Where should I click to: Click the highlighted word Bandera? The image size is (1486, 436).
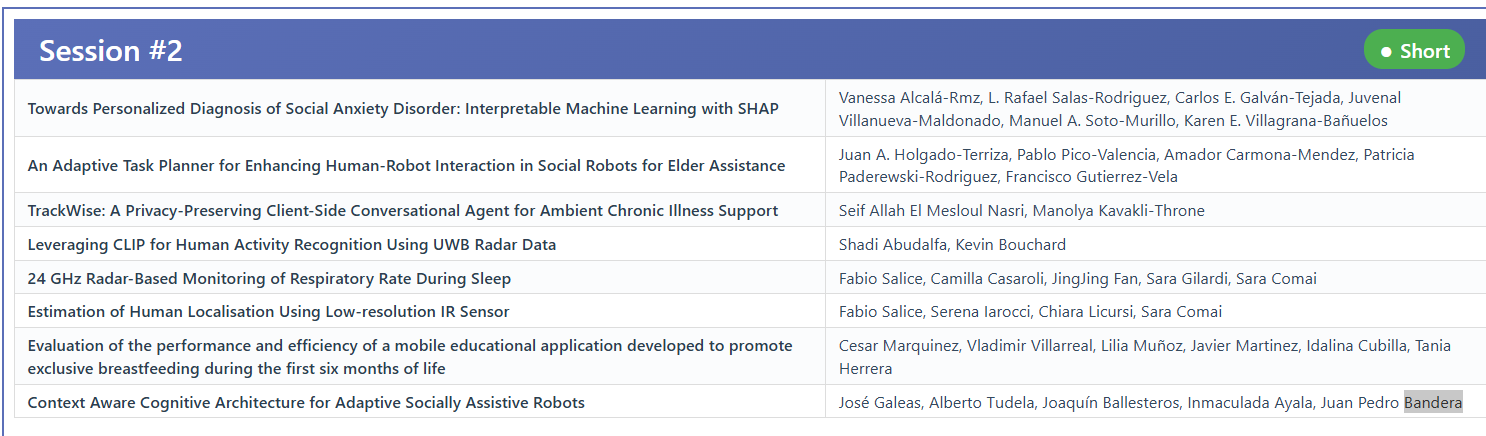click(x=1433, y=403)
